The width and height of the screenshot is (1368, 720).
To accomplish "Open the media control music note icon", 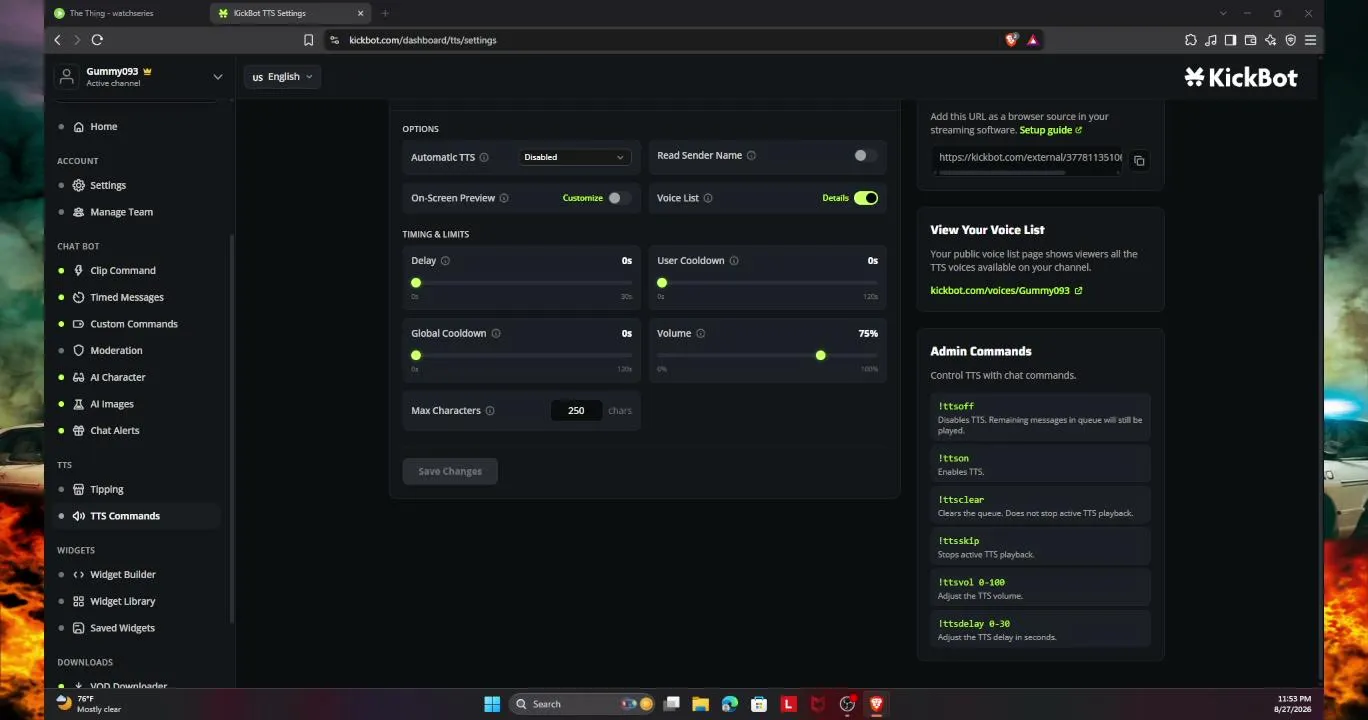I will click(x=1210, y=40).
